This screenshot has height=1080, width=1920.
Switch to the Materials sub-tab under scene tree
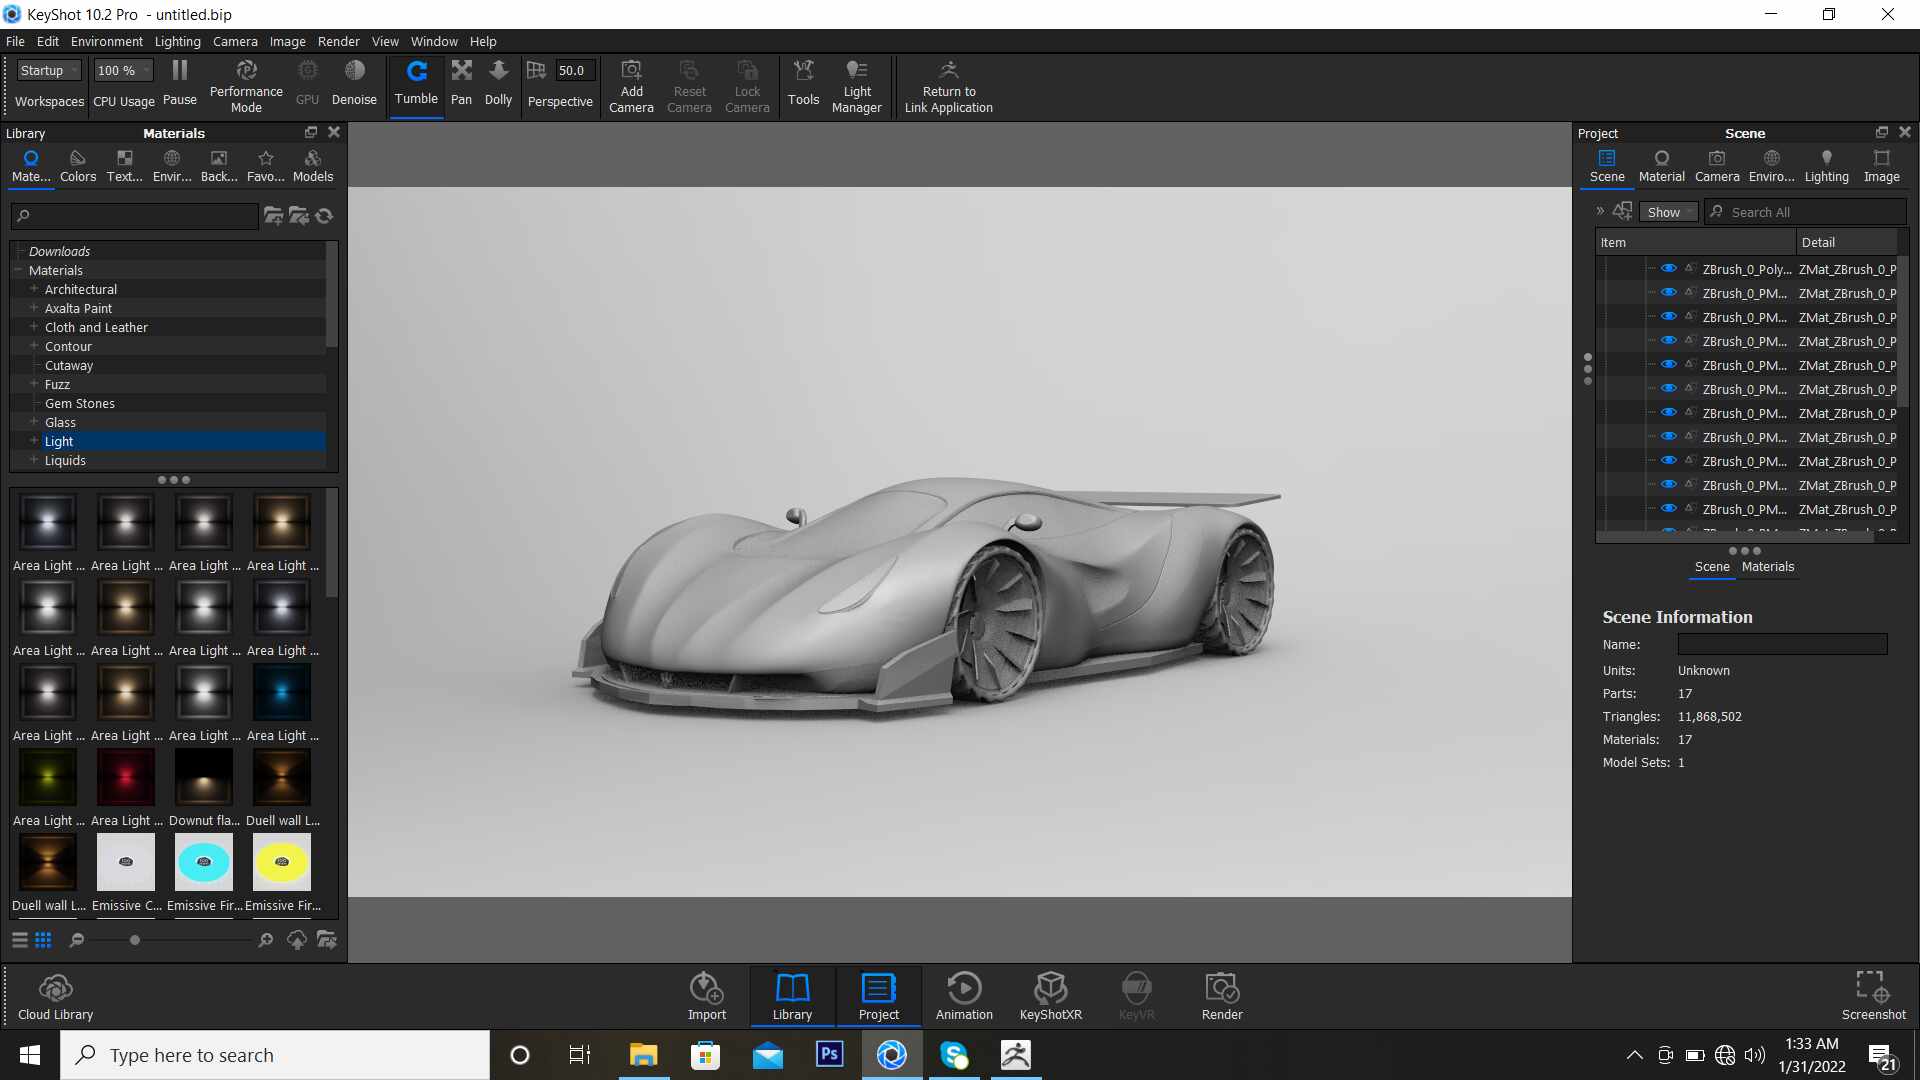(x=1767, y=566)
